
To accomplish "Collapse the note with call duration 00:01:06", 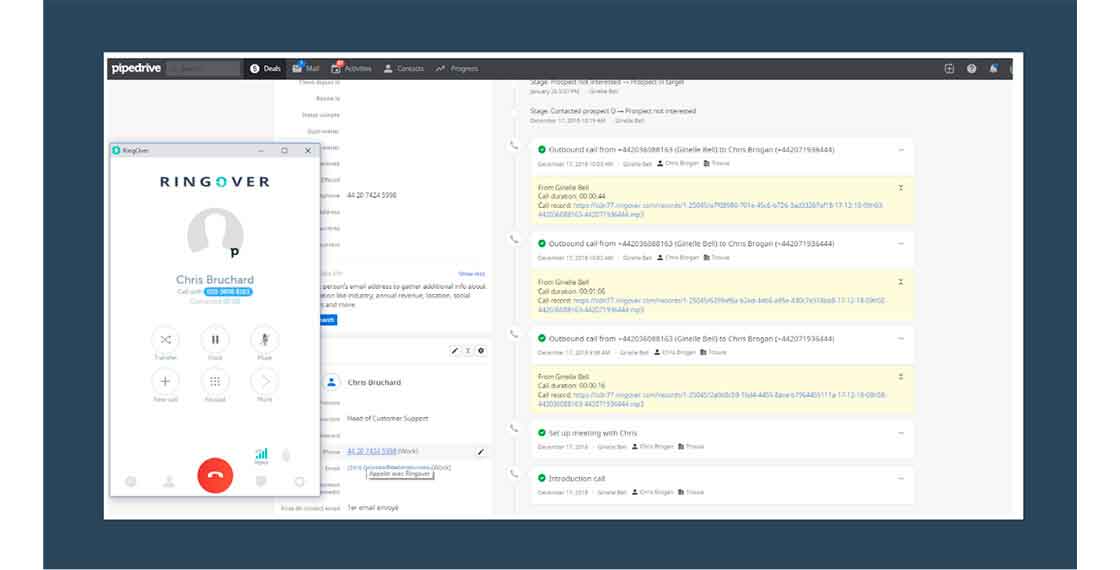I will pos(901,282).
